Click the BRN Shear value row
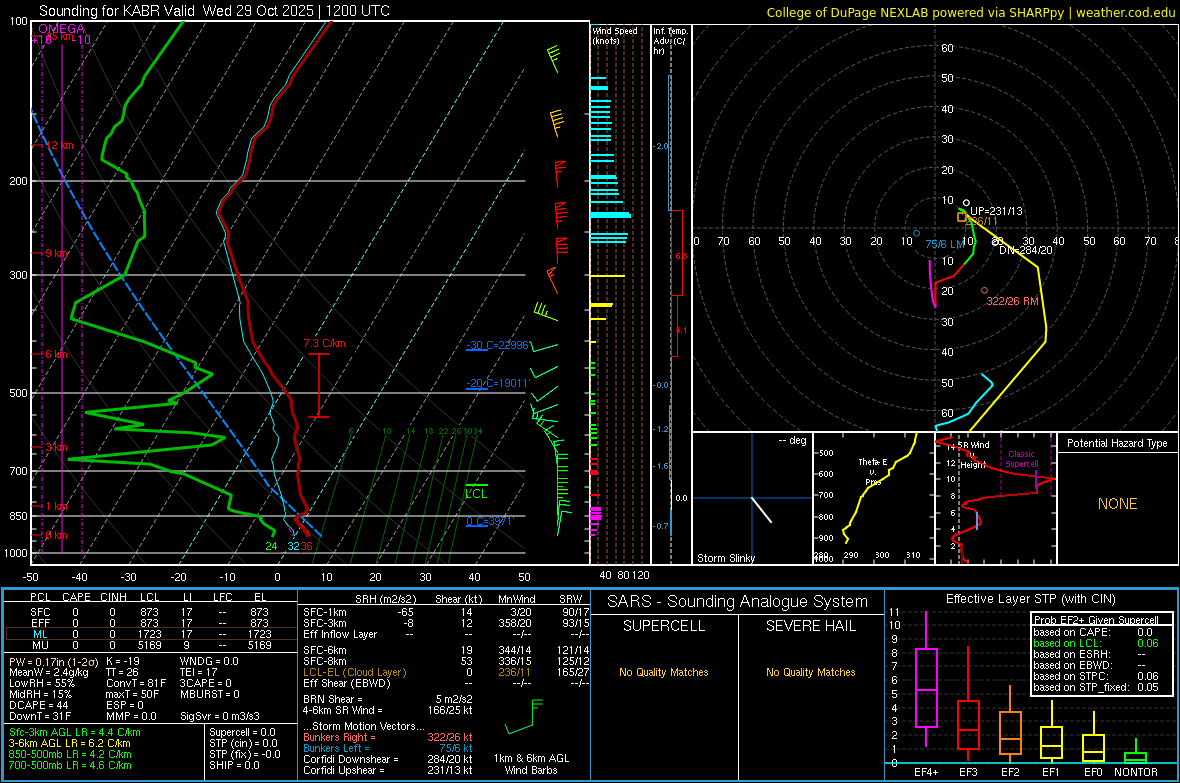The height and width of the screenshot is (783, 1180). click(x=388, y=699)
